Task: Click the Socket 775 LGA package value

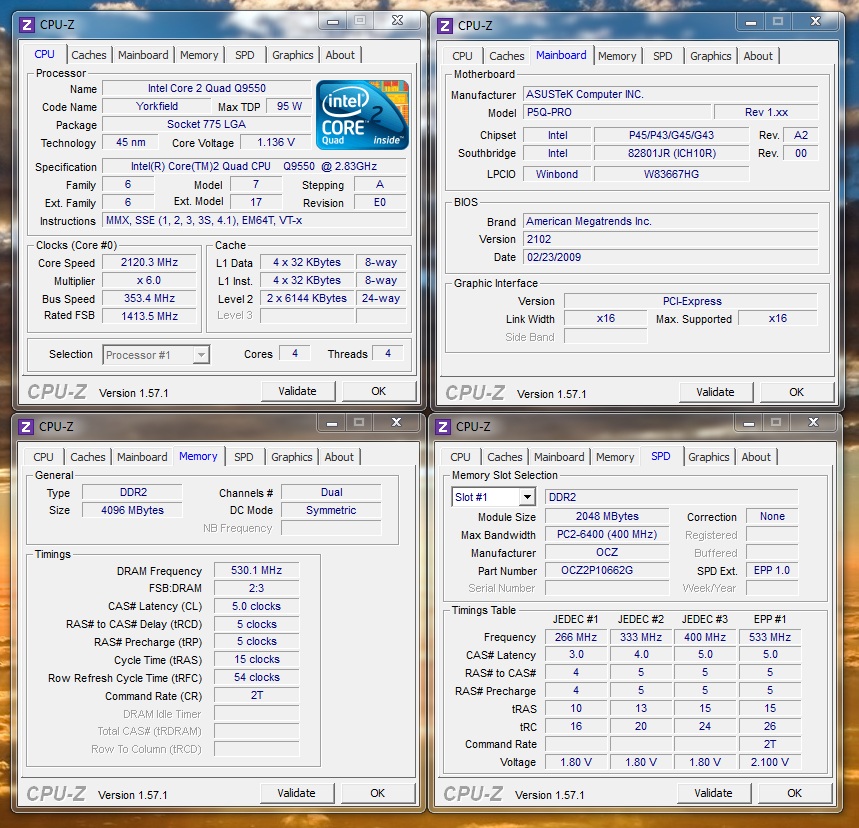Action: pos(207,124)
